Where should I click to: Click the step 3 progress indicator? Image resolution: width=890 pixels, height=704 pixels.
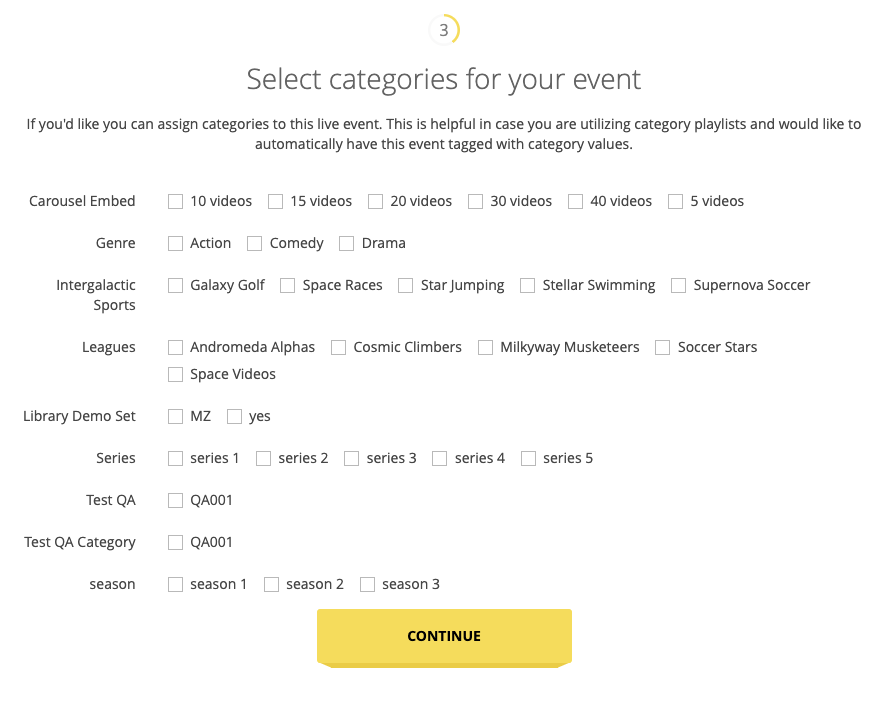point(444,30)
